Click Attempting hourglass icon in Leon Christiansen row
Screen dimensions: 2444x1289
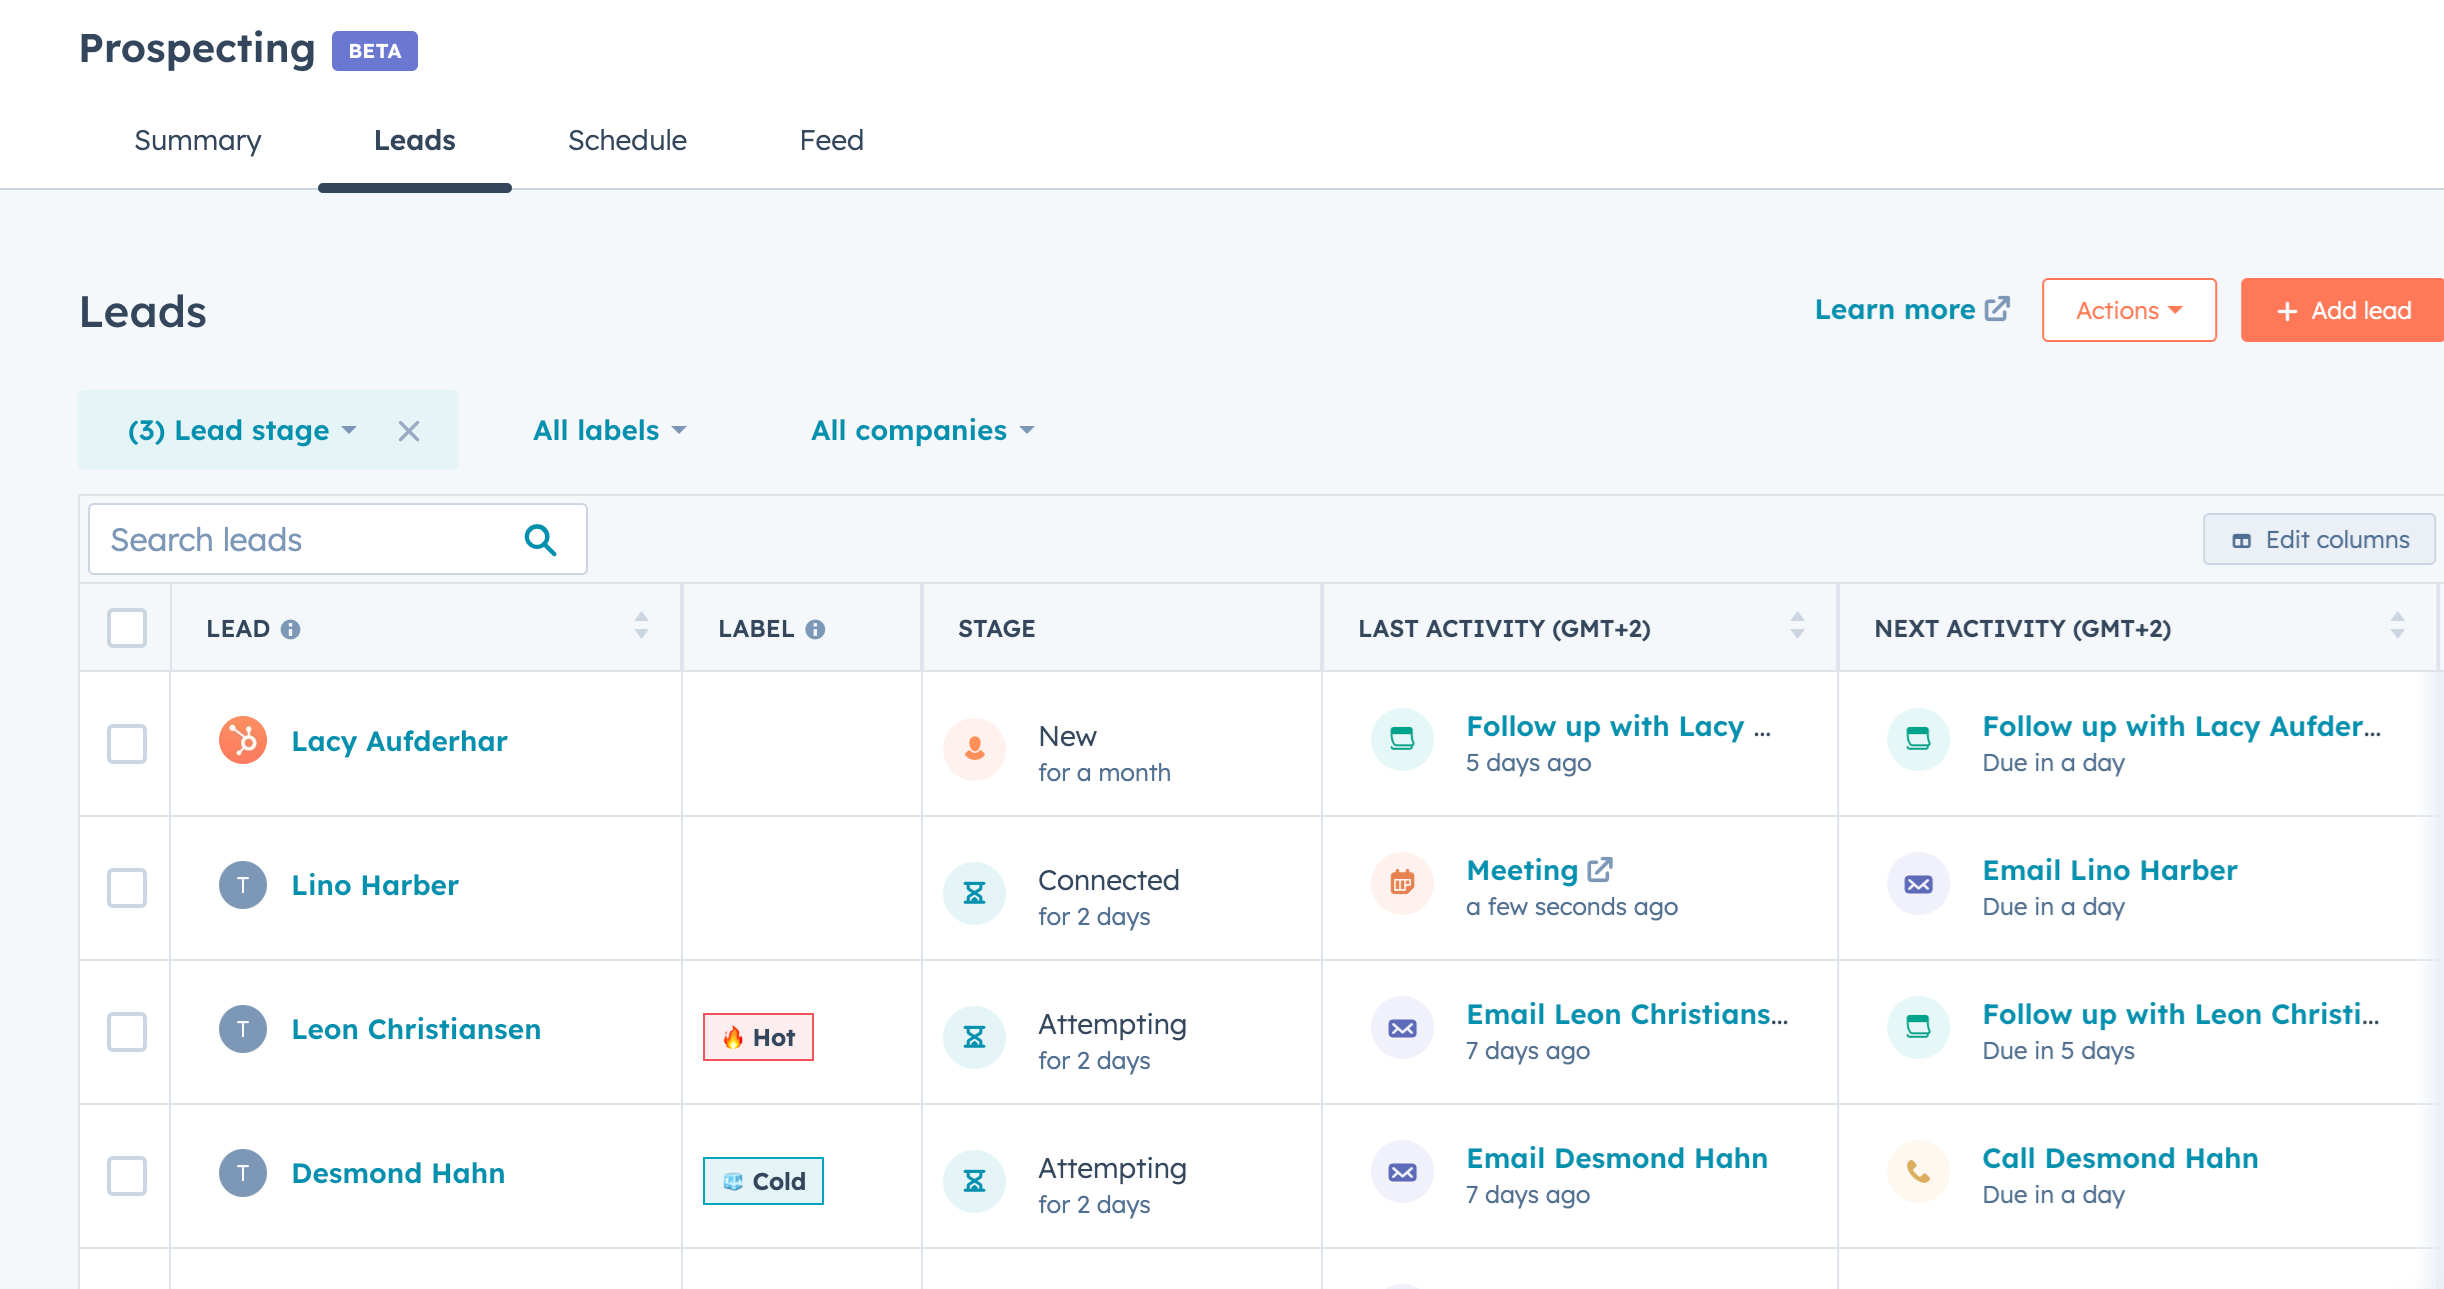tap(974, 1037)
